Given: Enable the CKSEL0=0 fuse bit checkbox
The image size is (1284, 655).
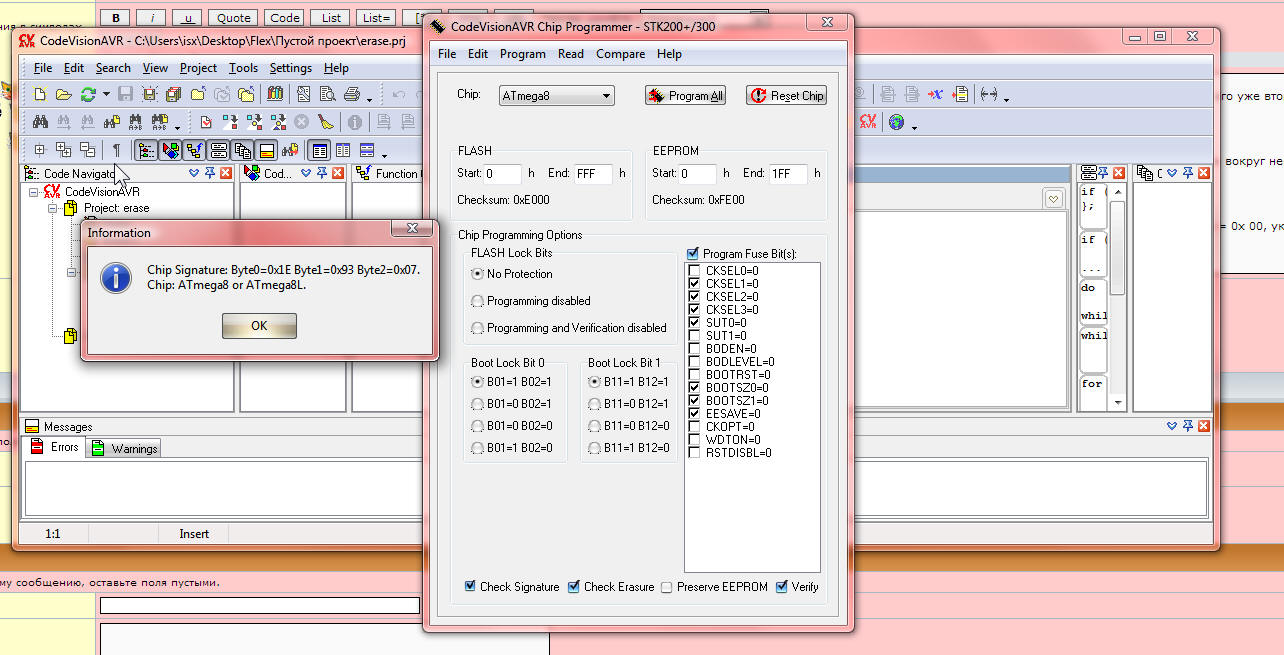Looking at the screenshot, I should coord(695,271).
